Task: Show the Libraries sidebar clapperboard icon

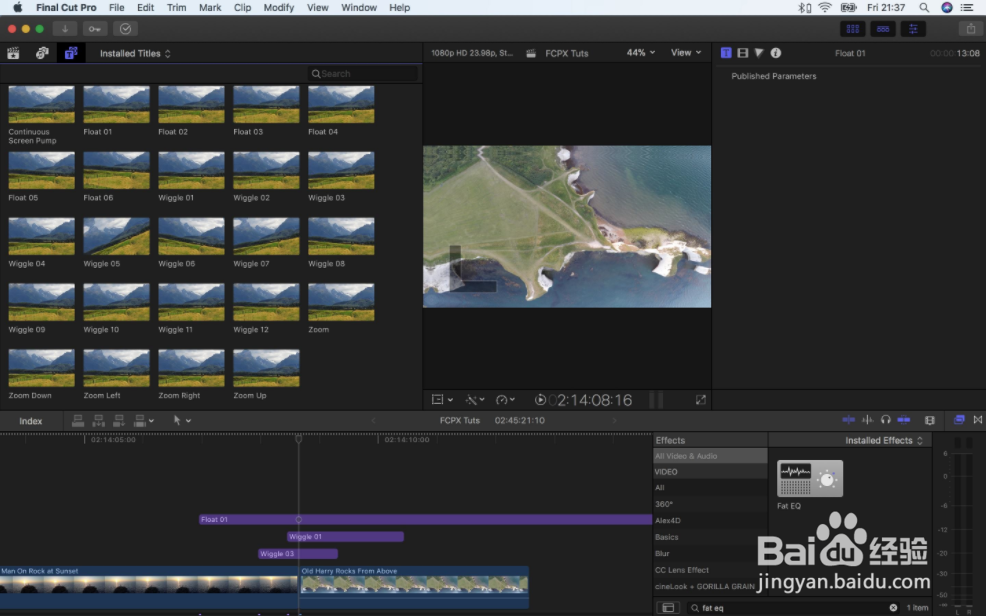Action: point(14,53)
